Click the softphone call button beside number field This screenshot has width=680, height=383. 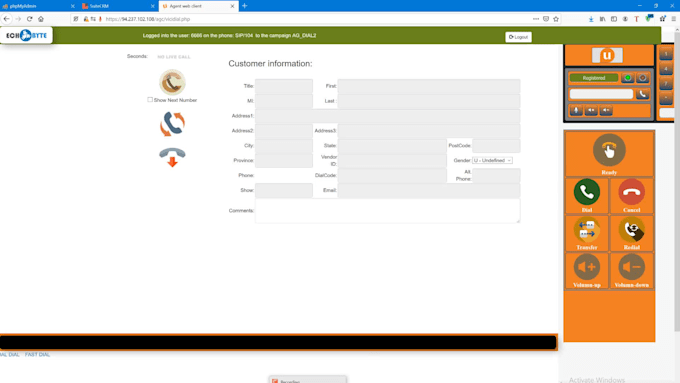642,94
